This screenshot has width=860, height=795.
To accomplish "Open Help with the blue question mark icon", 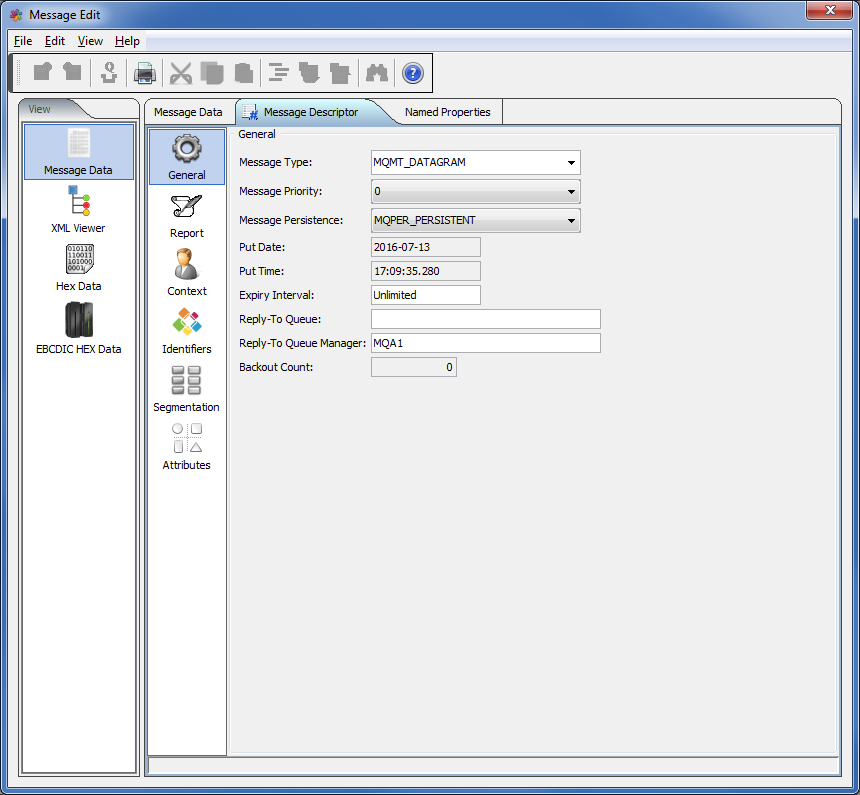I will (x=412, y=73).
